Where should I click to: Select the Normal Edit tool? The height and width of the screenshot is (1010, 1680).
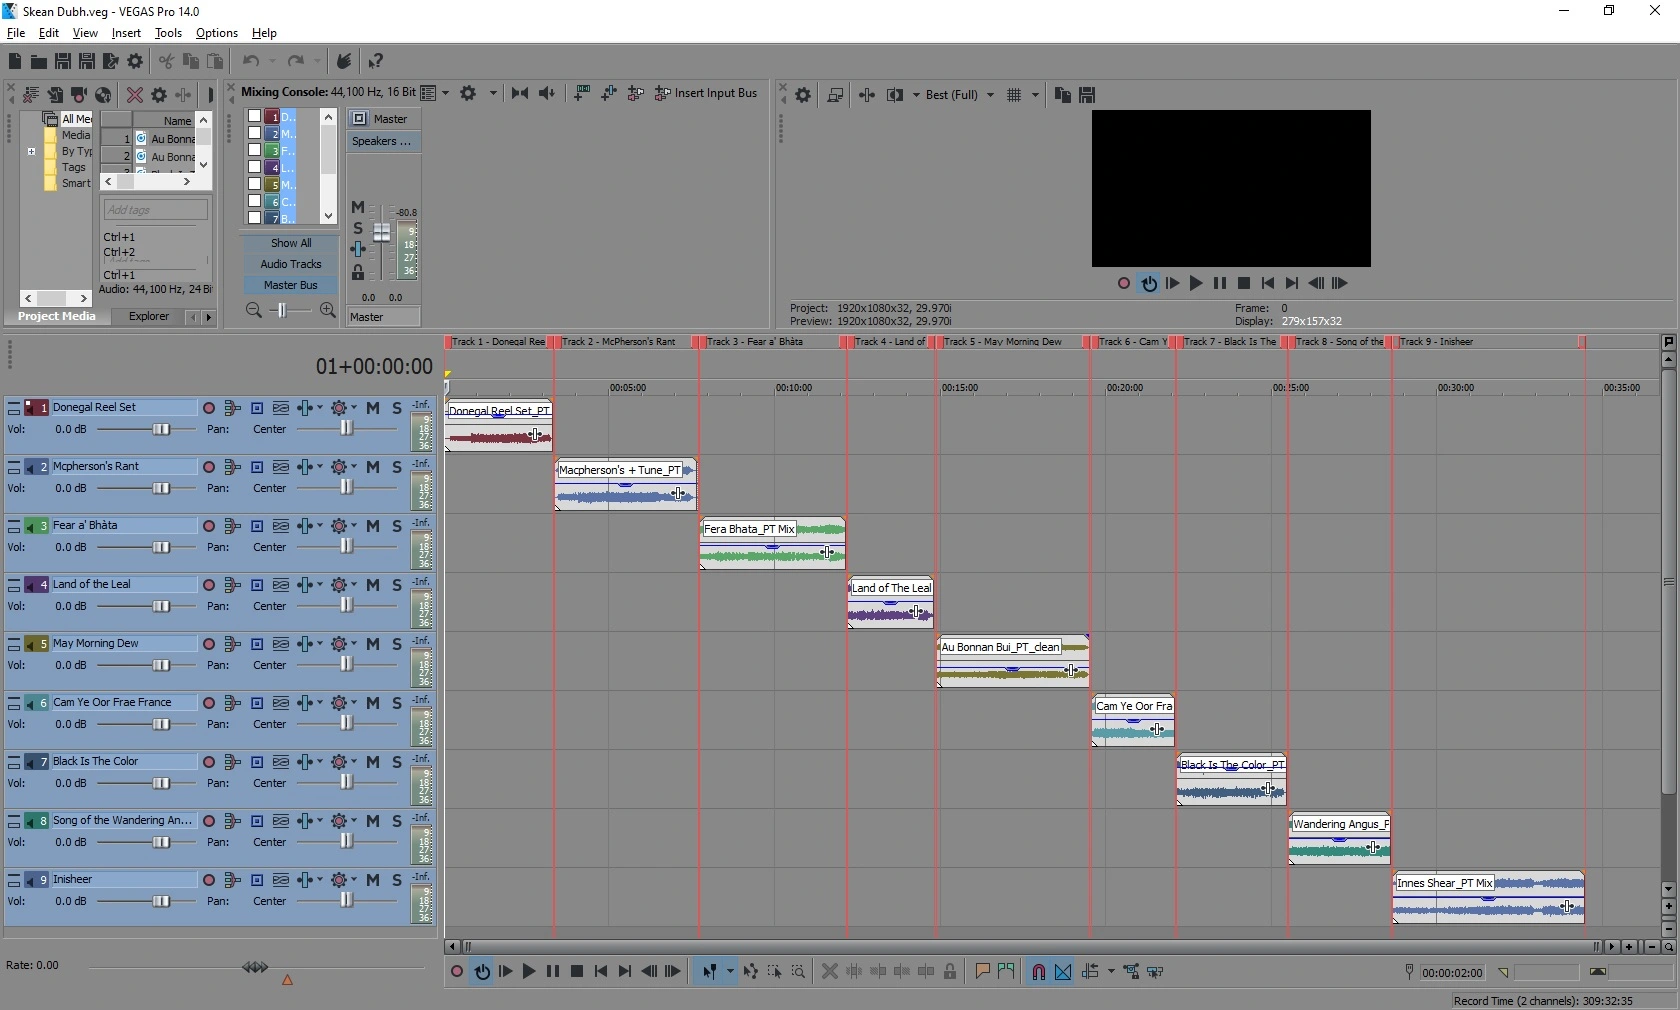click(708, 972)
